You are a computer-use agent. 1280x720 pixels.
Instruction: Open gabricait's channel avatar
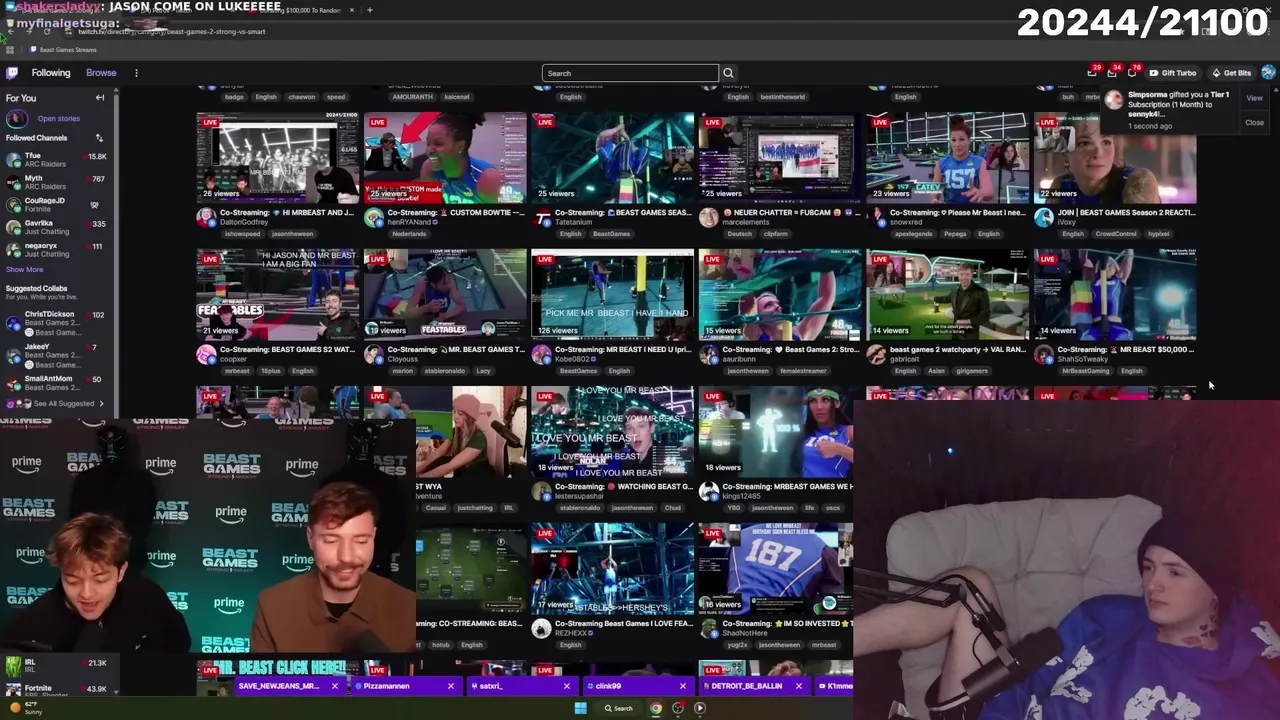click(x=876, y=354)
